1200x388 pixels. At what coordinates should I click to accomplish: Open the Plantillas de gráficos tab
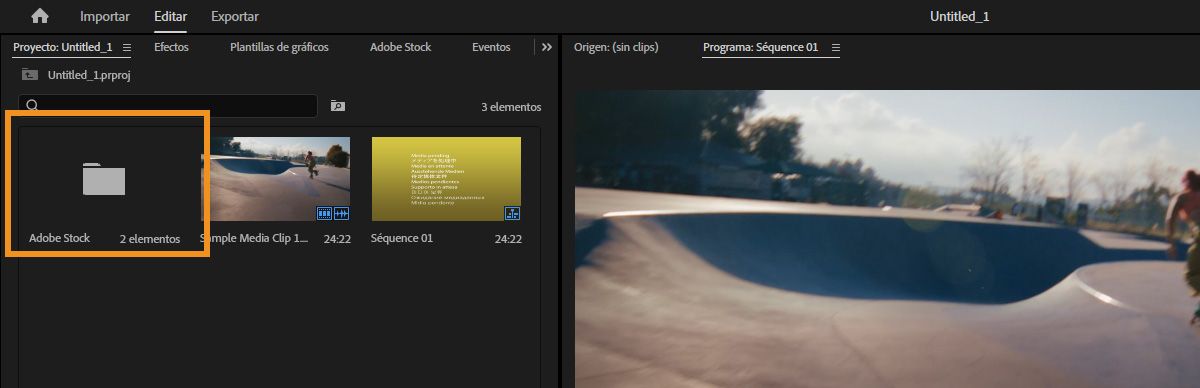pos(279,47)
